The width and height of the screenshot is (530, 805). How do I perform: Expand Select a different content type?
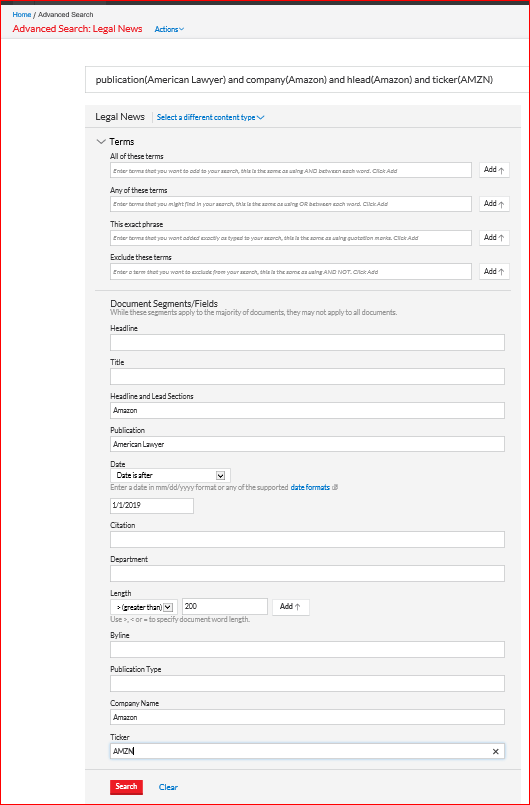pos(211,118)
